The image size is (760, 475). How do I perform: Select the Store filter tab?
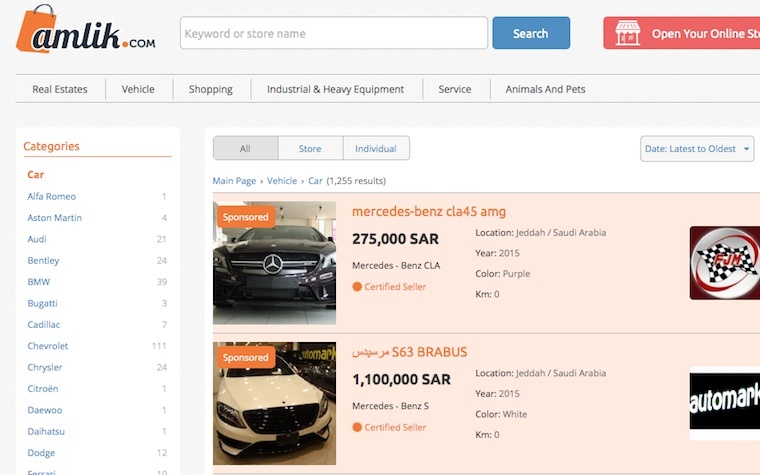(310, 149)
